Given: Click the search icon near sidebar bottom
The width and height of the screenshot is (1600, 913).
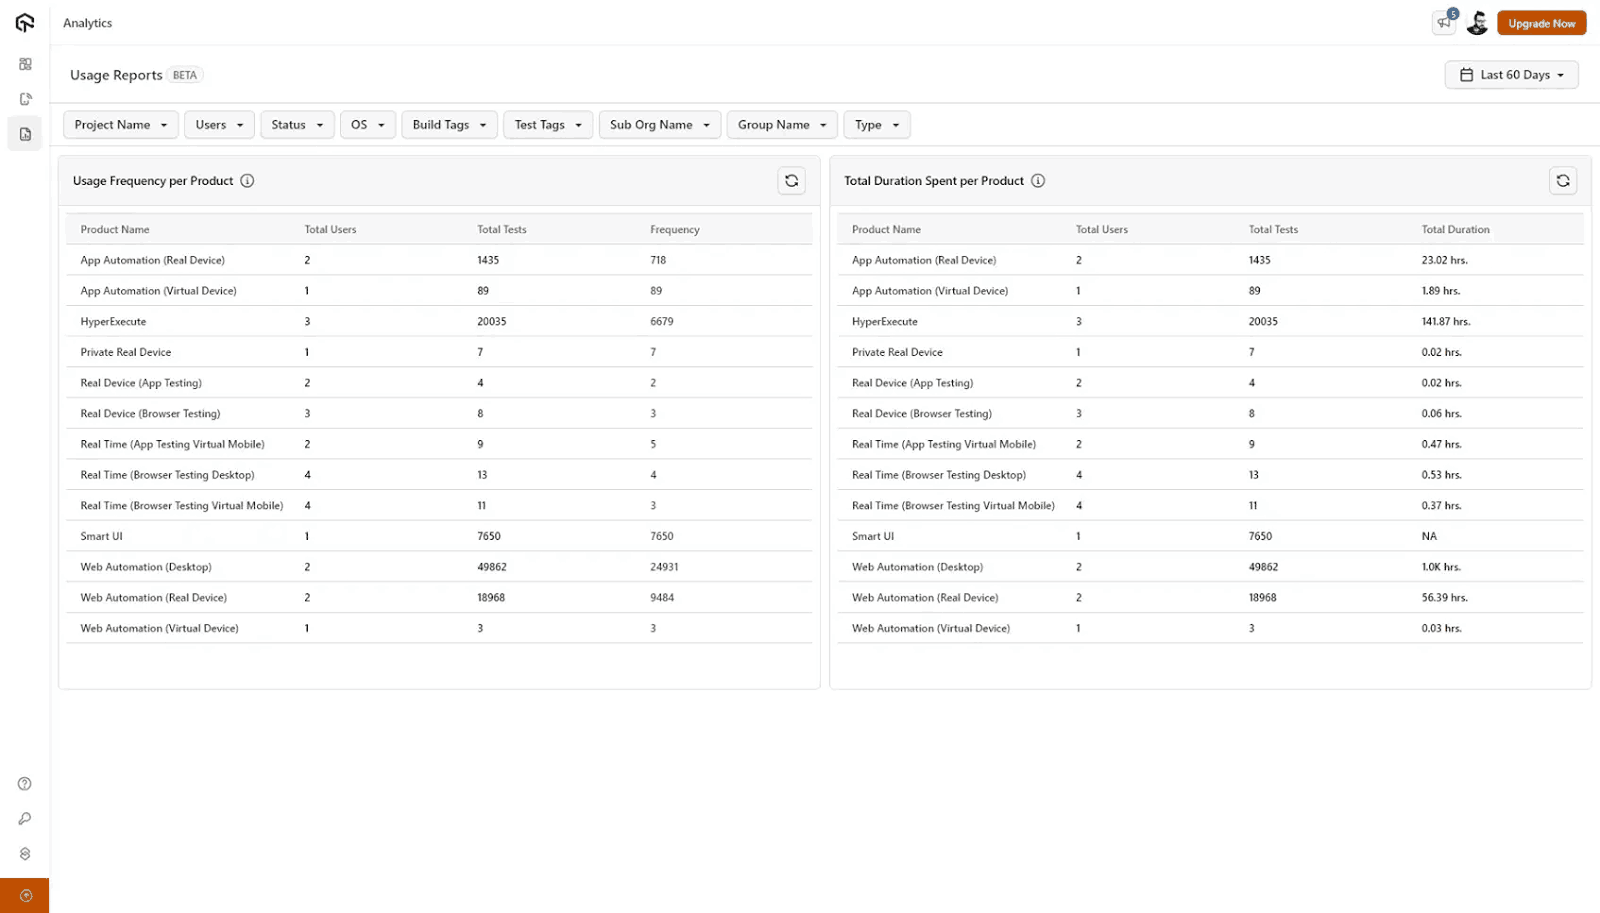Looking at the screenshot, I should (x=24, y=818).
